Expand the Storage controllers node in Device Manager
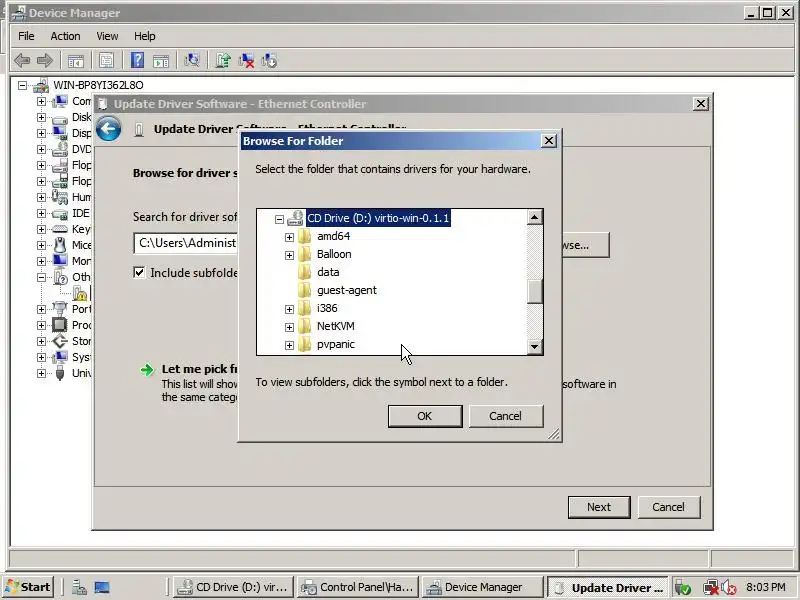The height and width of the screenshot is (600, 800). [x=41, y=341]
